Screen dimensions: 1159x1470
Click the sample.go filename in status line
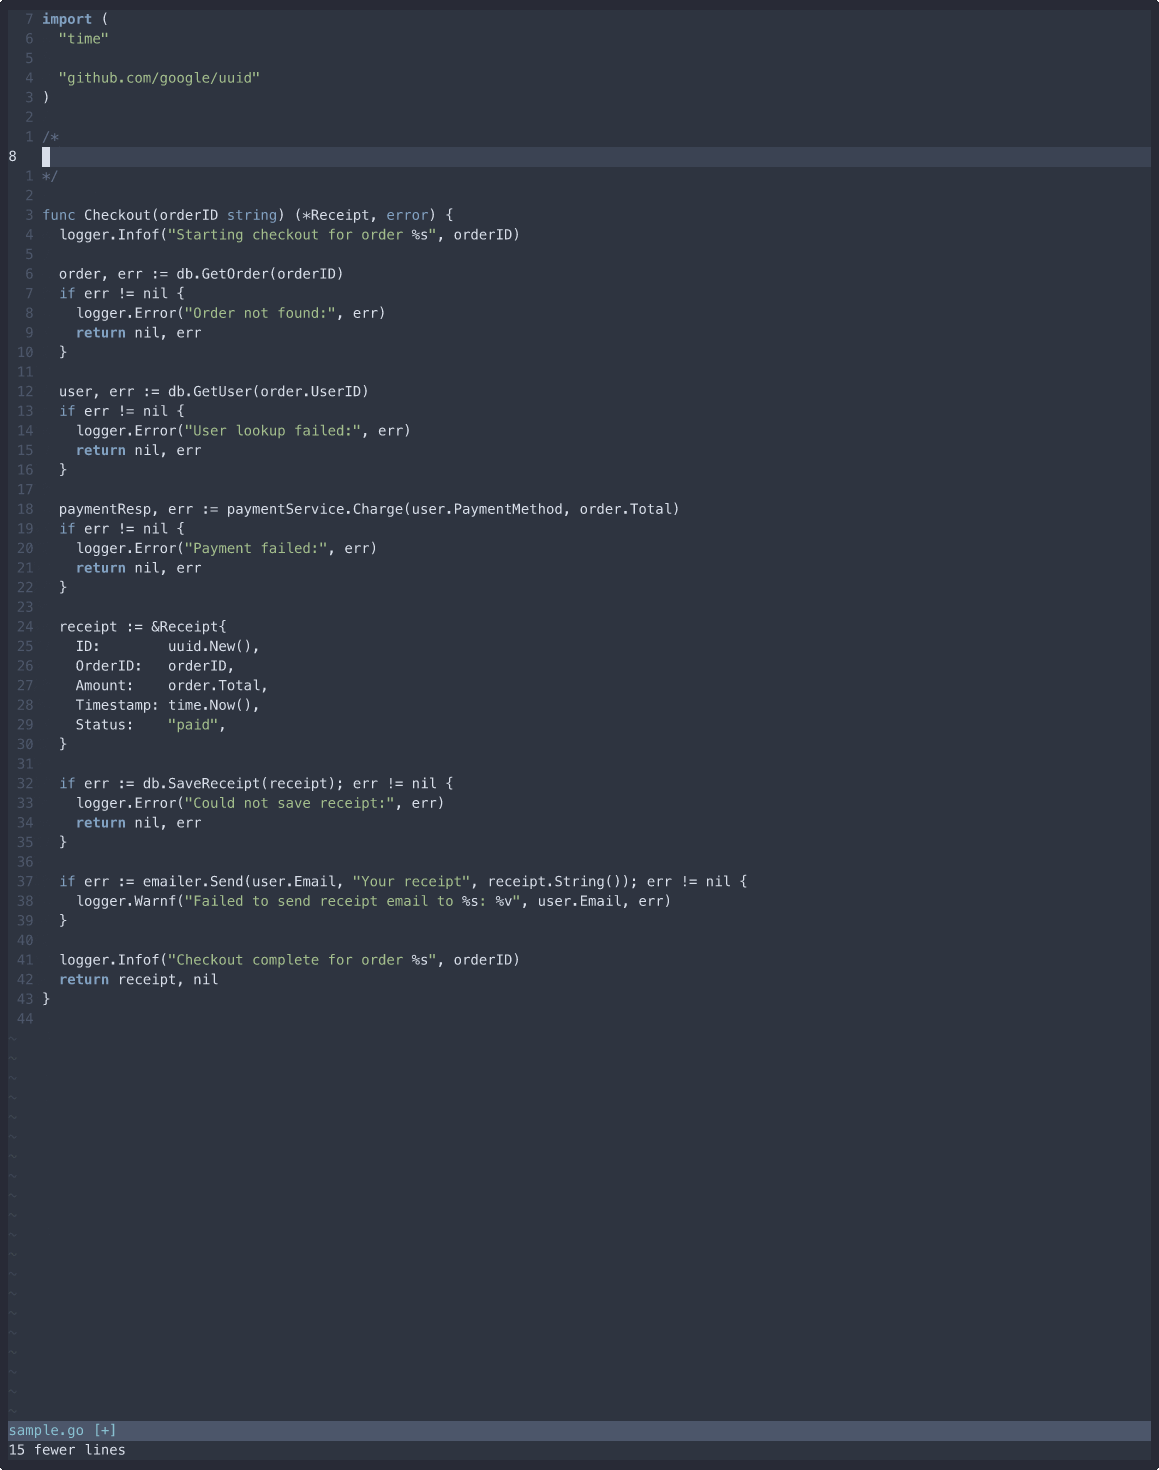46,1430
